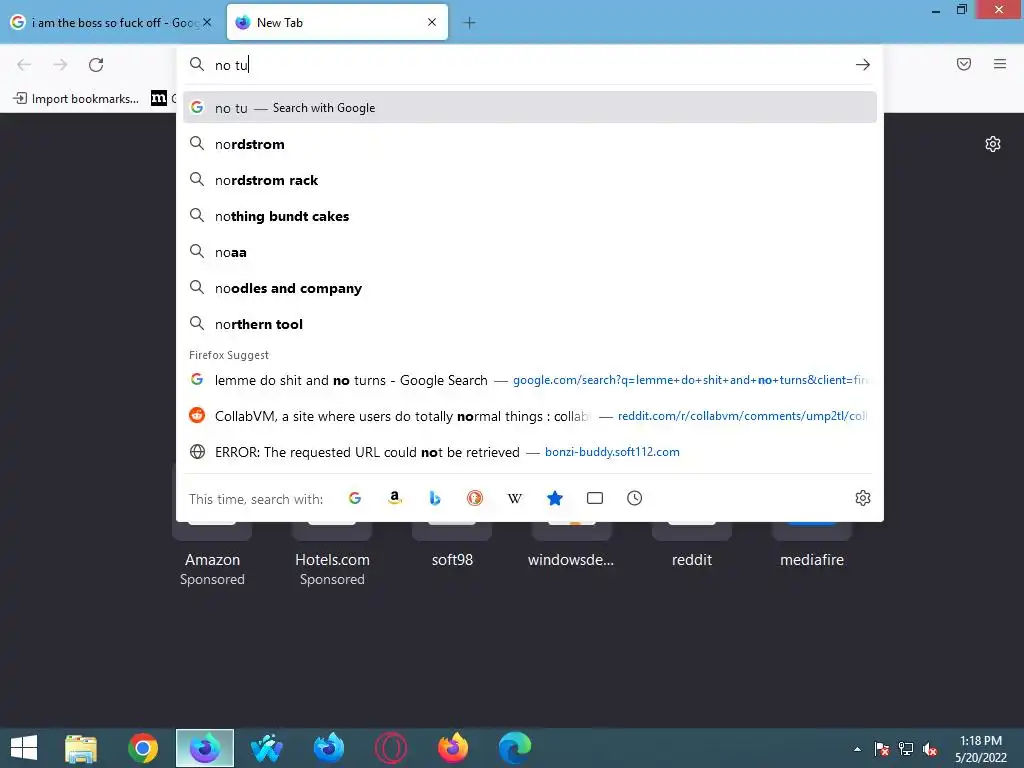Search this time with Google icon

355,498
